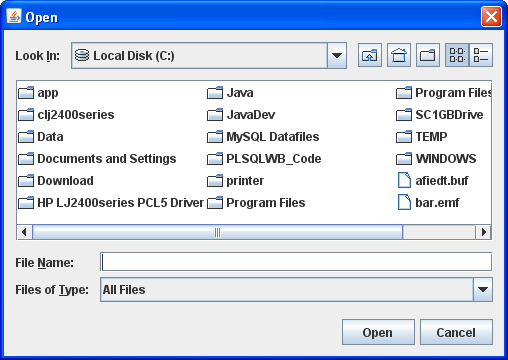Select the Java folder icon
Image resolution: width=508 pixels, height=360 pixels.
pyautogui.click(x=215, y=93)
